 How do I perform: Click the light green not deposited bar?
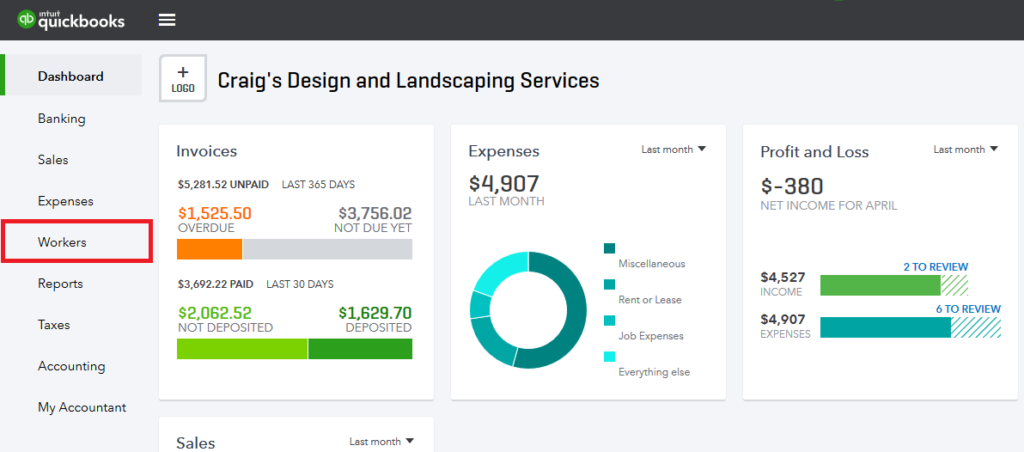(242, 349)
